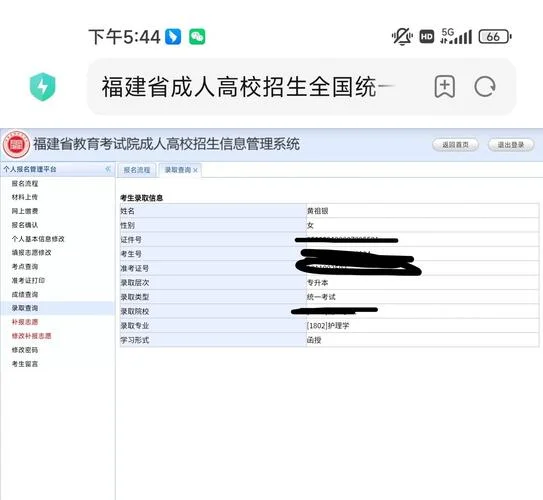Select the 录取查询 tab
The height and width of the screenshot is (500, 543).
click(178, 170)
